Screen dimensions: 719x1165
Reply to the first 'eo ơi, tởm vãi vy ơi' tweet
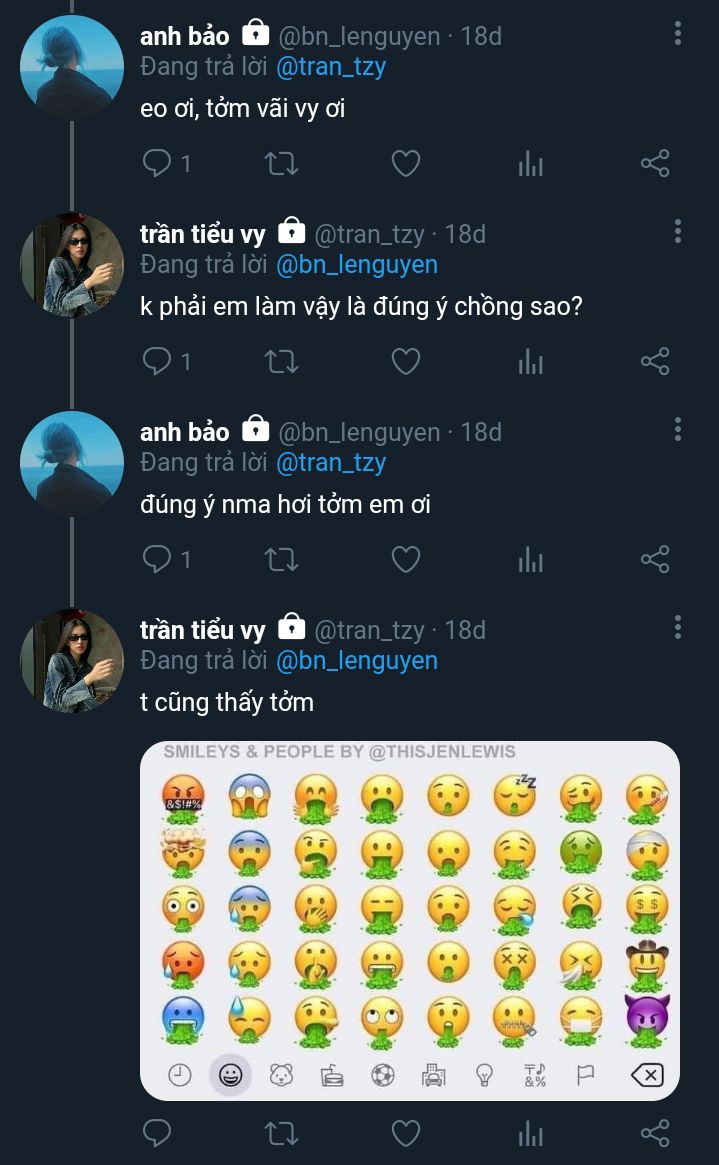[x=158, y=163]
